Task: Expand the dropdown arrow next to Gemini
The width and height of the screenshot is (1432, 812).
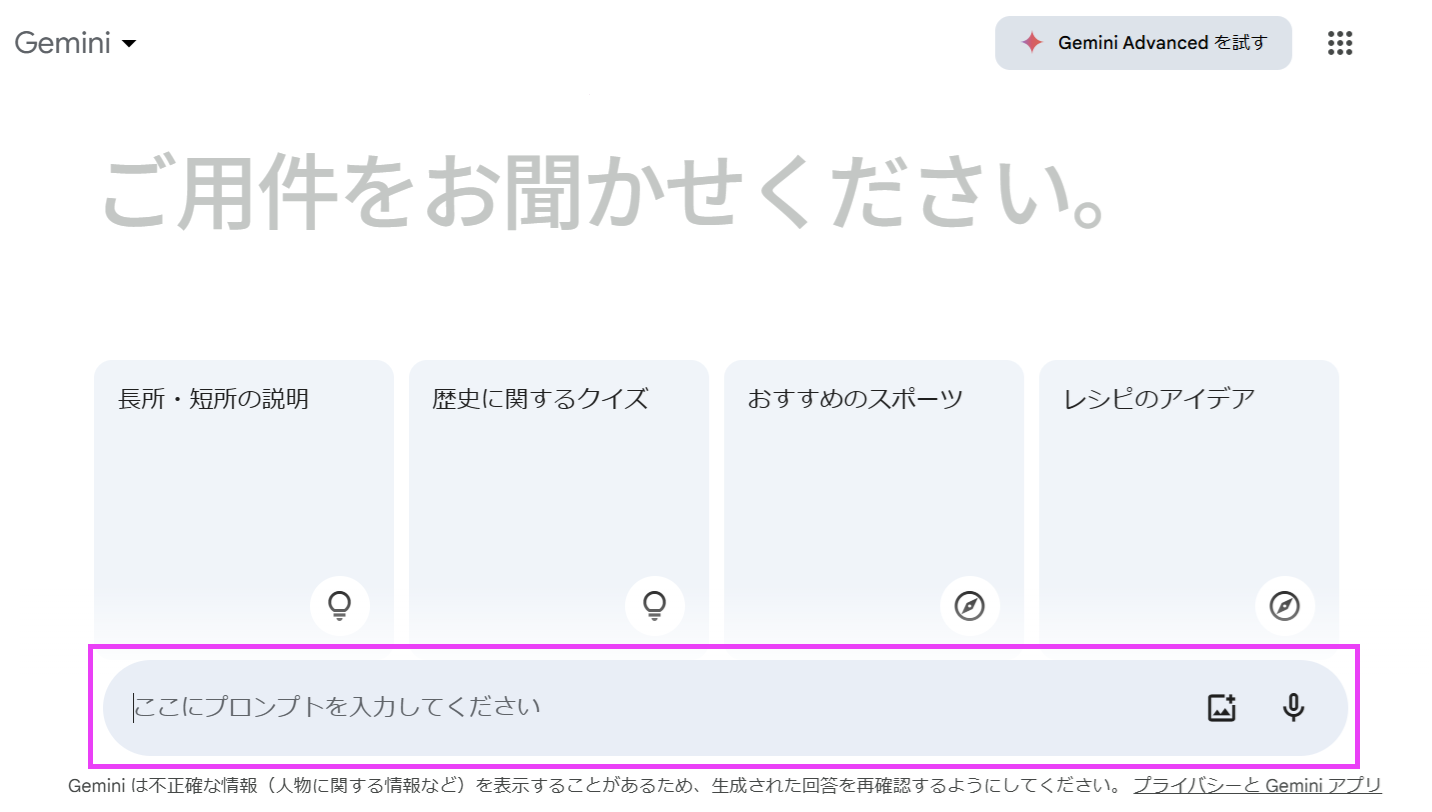Action: coord(128,44)
